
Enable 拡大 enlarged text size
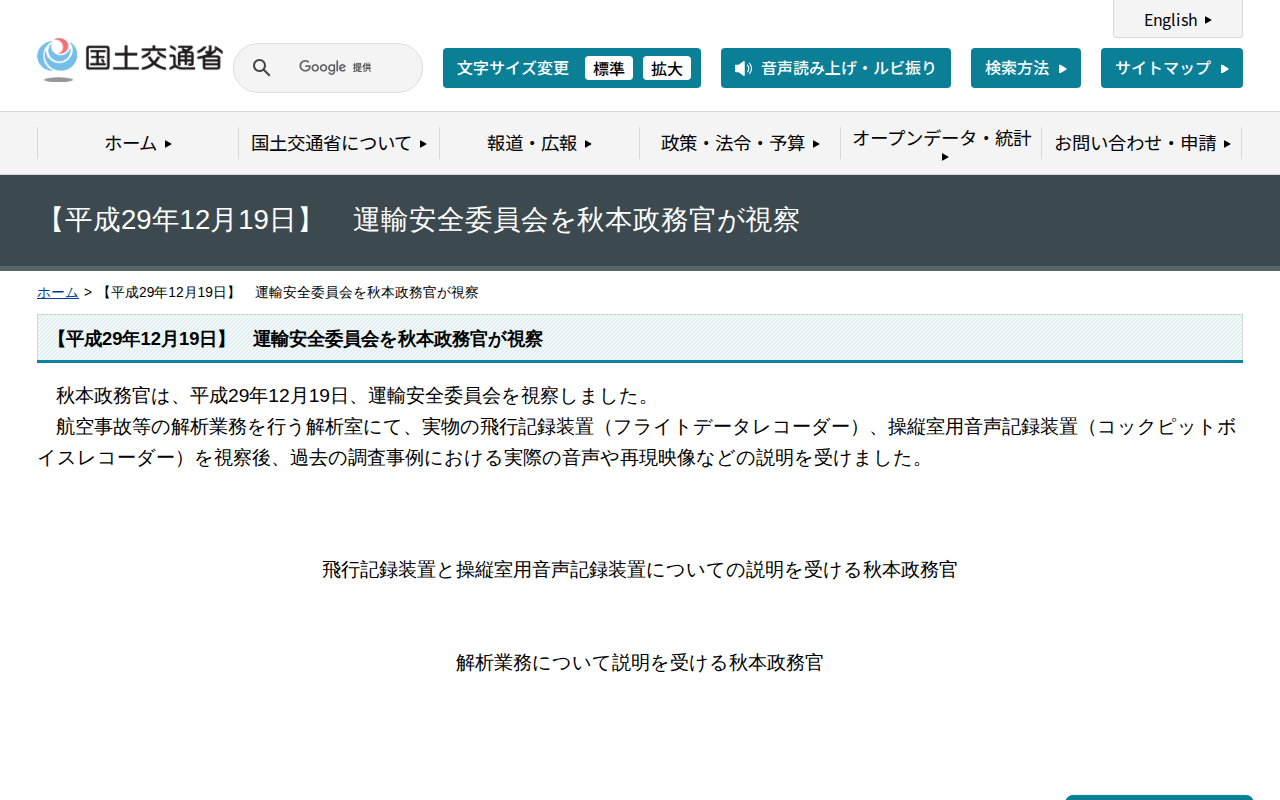point(667,68)
